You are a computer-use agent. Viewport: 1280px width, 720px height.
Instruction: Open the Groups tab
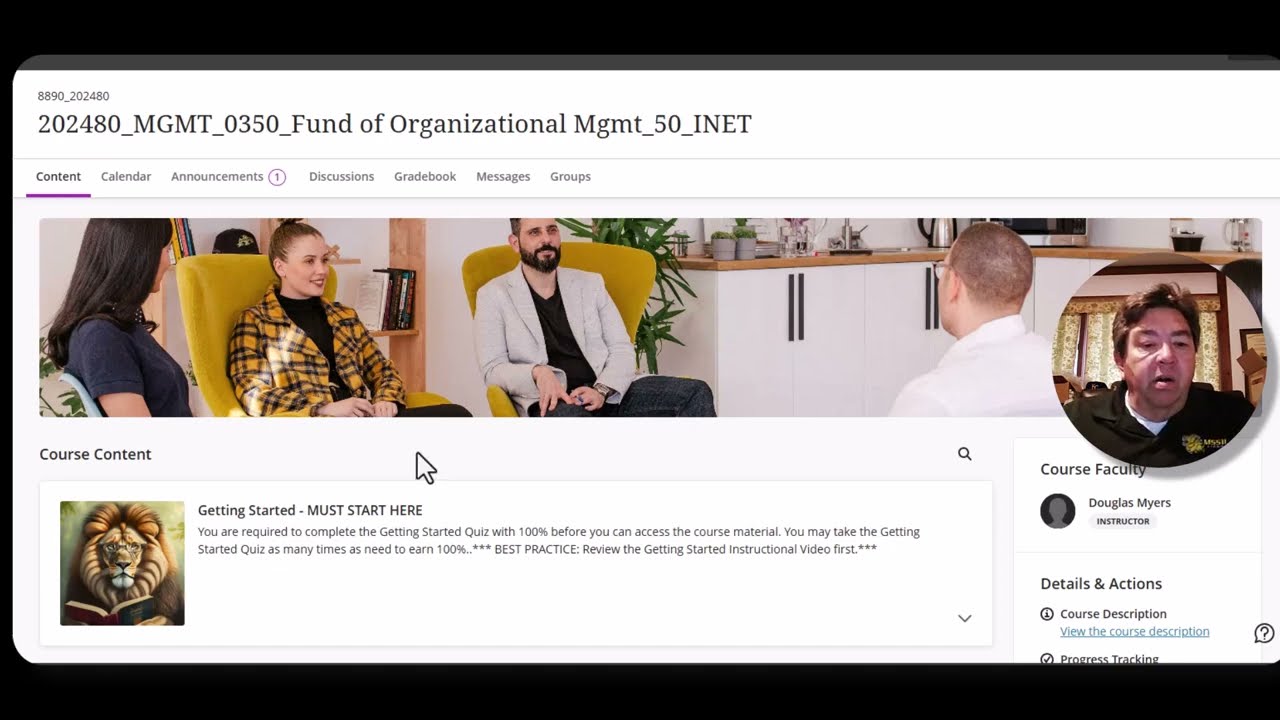click(x=570, y=176)
